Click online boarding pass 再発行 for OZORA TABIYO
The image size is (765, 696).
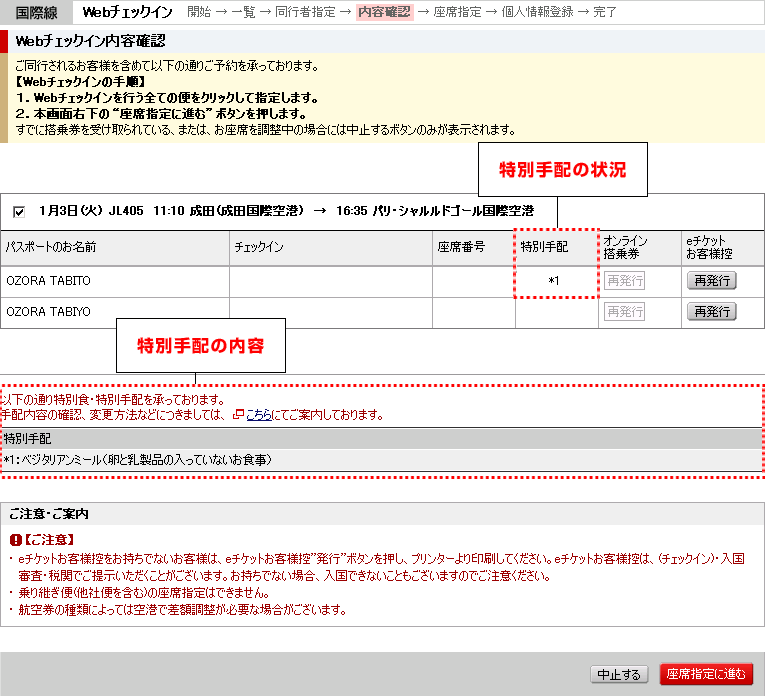625,312
